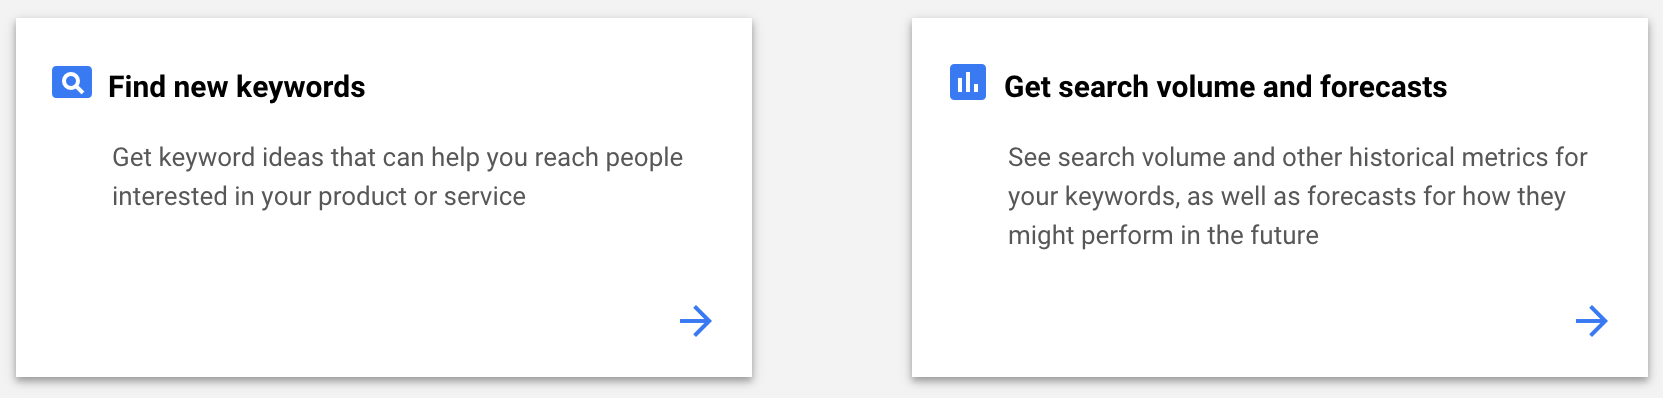Click "interested in your product or service" text
The image size is (1663, 398).
tap(319, 196)
